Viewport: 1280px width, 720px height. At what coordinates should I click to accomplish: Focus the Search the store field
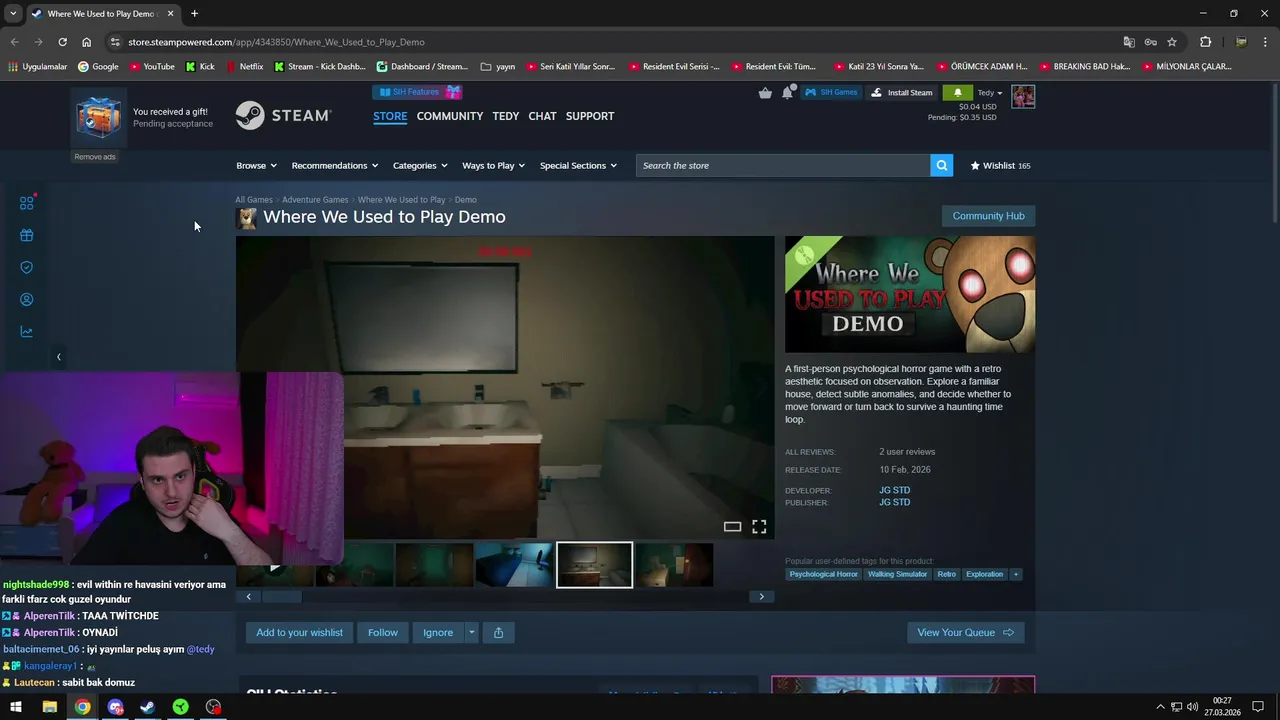coord(783,166)
